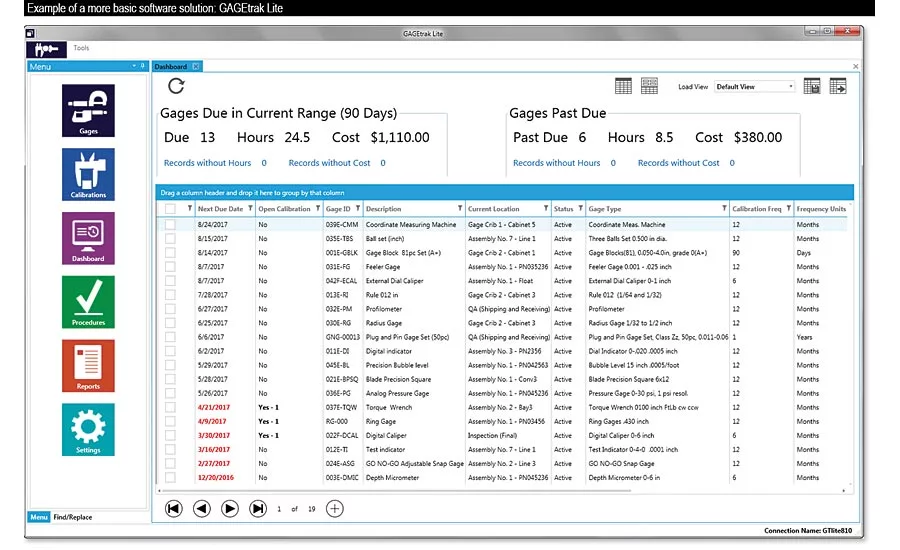Click the refresh dashboard icon
Viewport: 900px width, 550px height.
coord(176,86)
